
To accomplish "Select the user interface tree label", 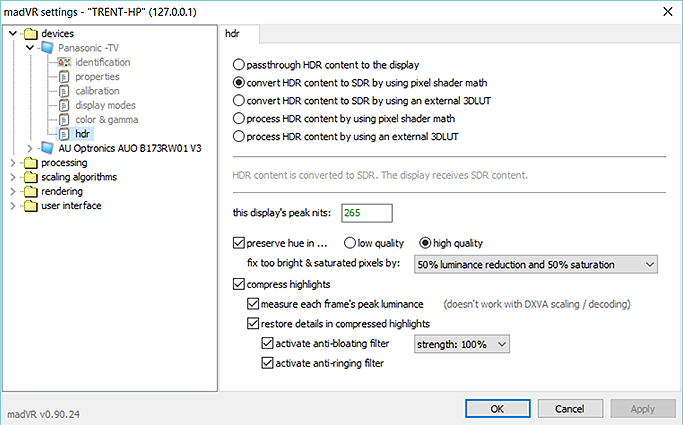I will pyautogui.click(x=71, y=206).
